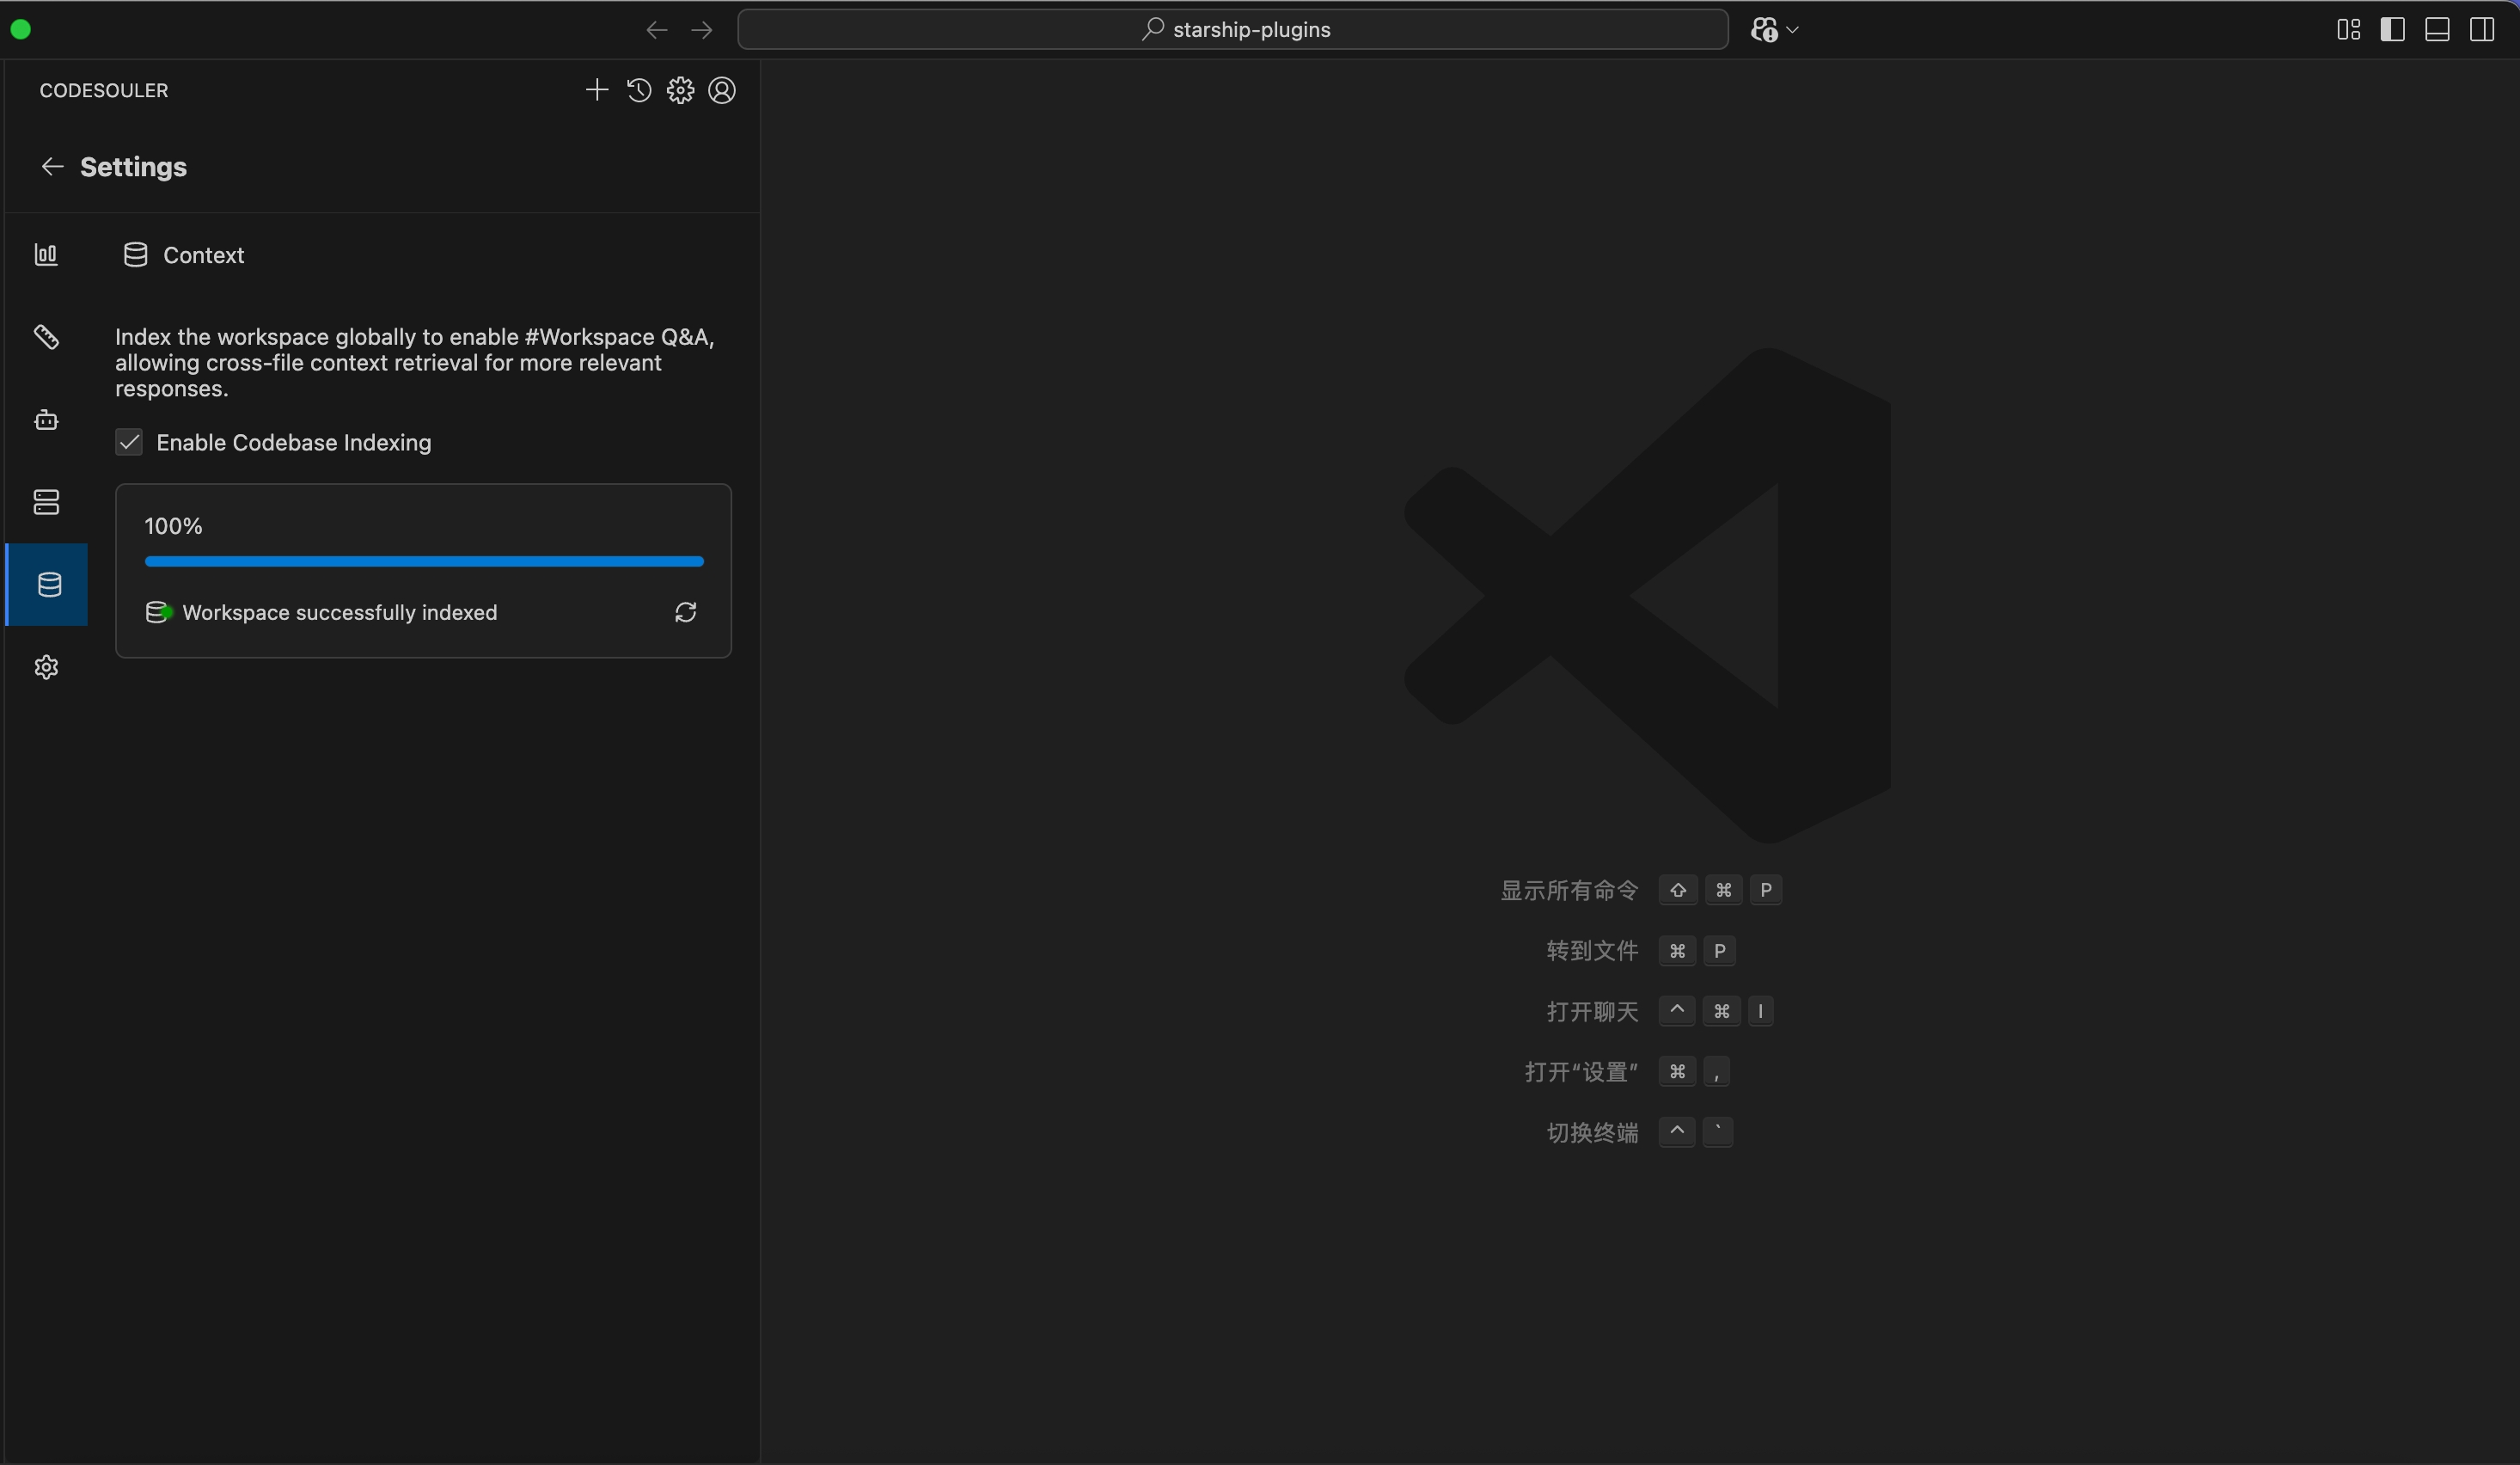
Task: Open CodeSouler settings gear in header
Action: tap(680, 90)
